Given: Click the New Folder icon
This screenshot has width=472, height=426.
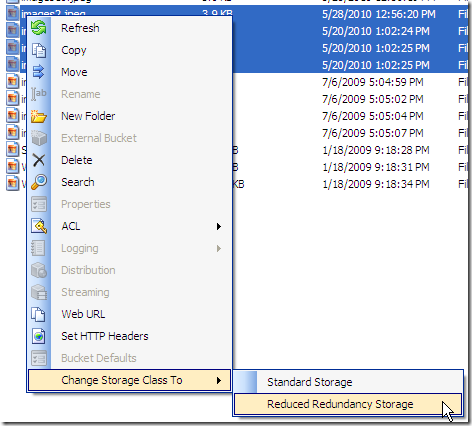Looking at the screenshot, I should pyautogui.click(x=39, y=116).
